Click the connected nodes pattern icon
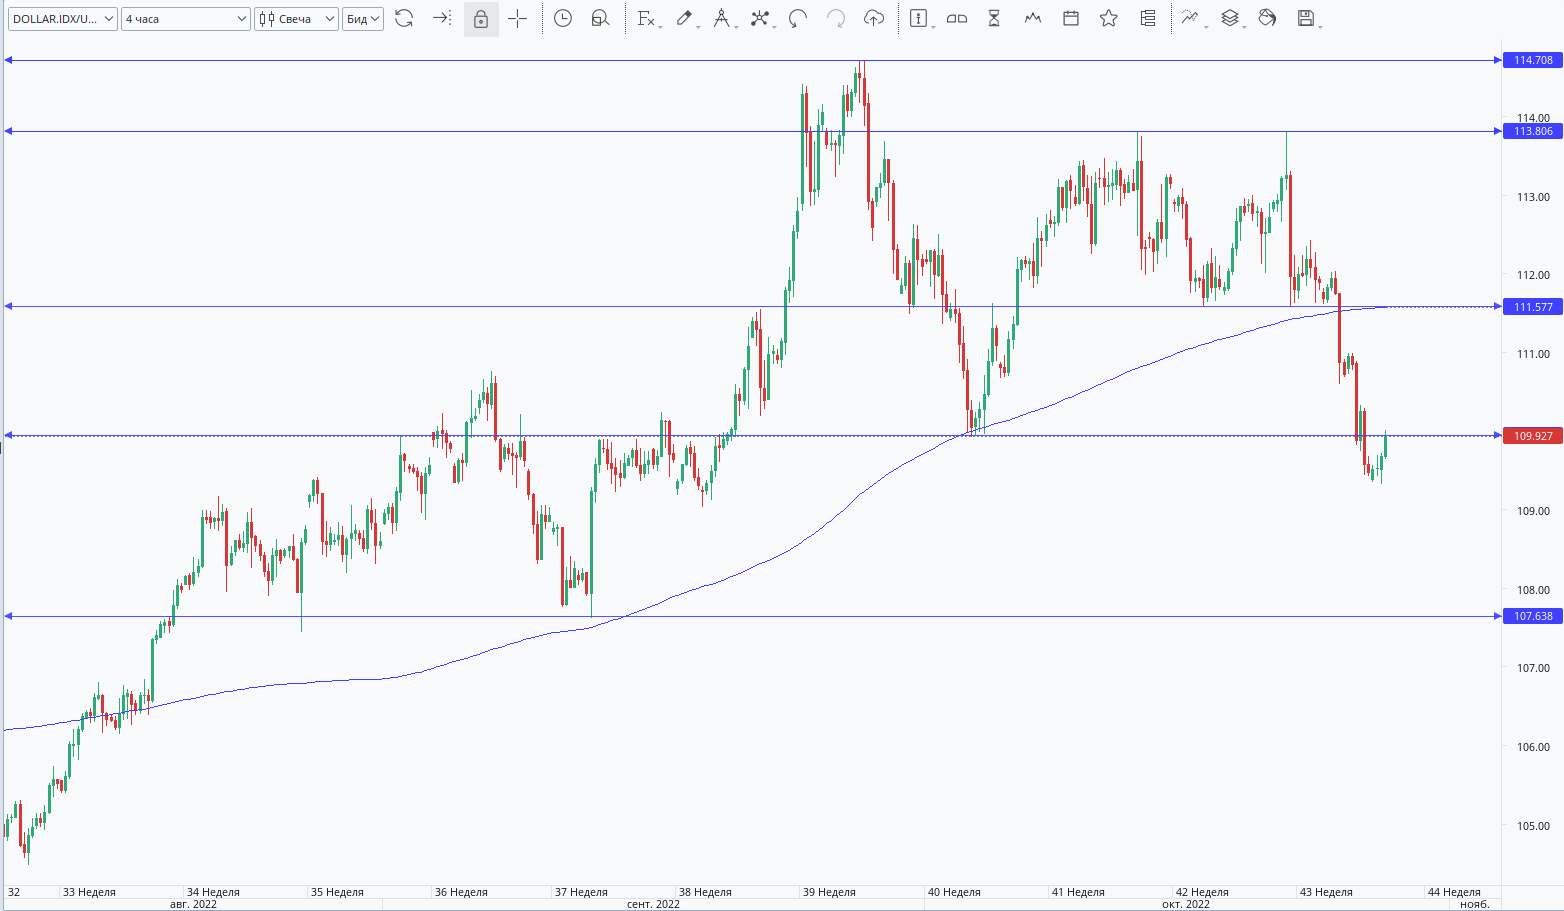1564x911 pixels. pos(761,18)
